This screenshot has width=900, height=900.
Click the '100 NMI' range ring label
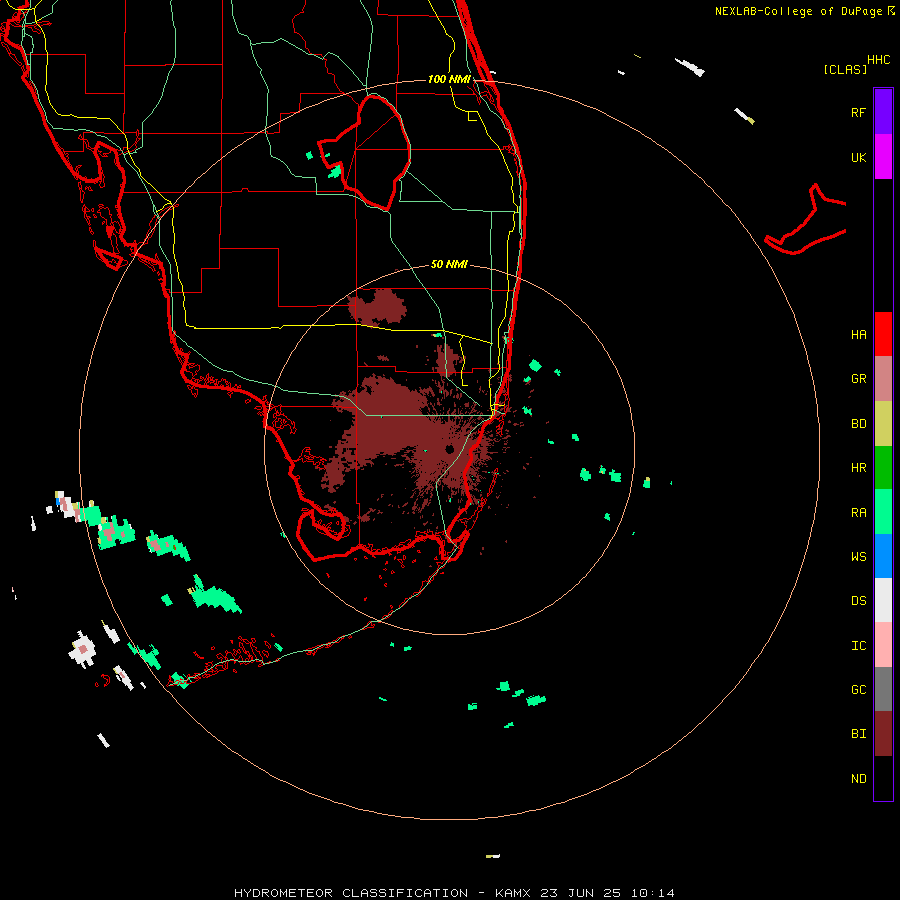tap(449, 79)
